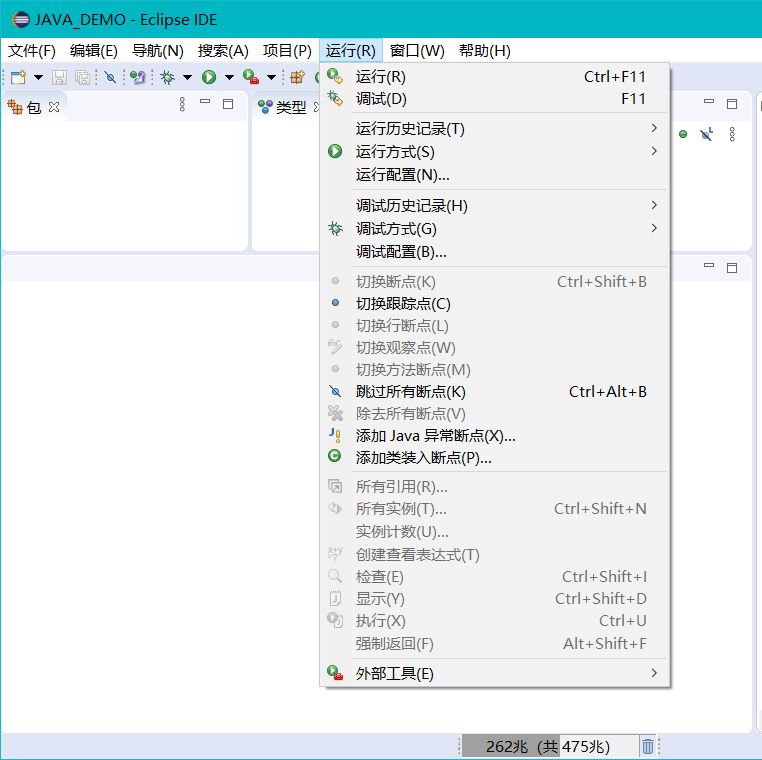Choose 添加 Java 异常断点(X)... entry

click(x=435, y=436)
